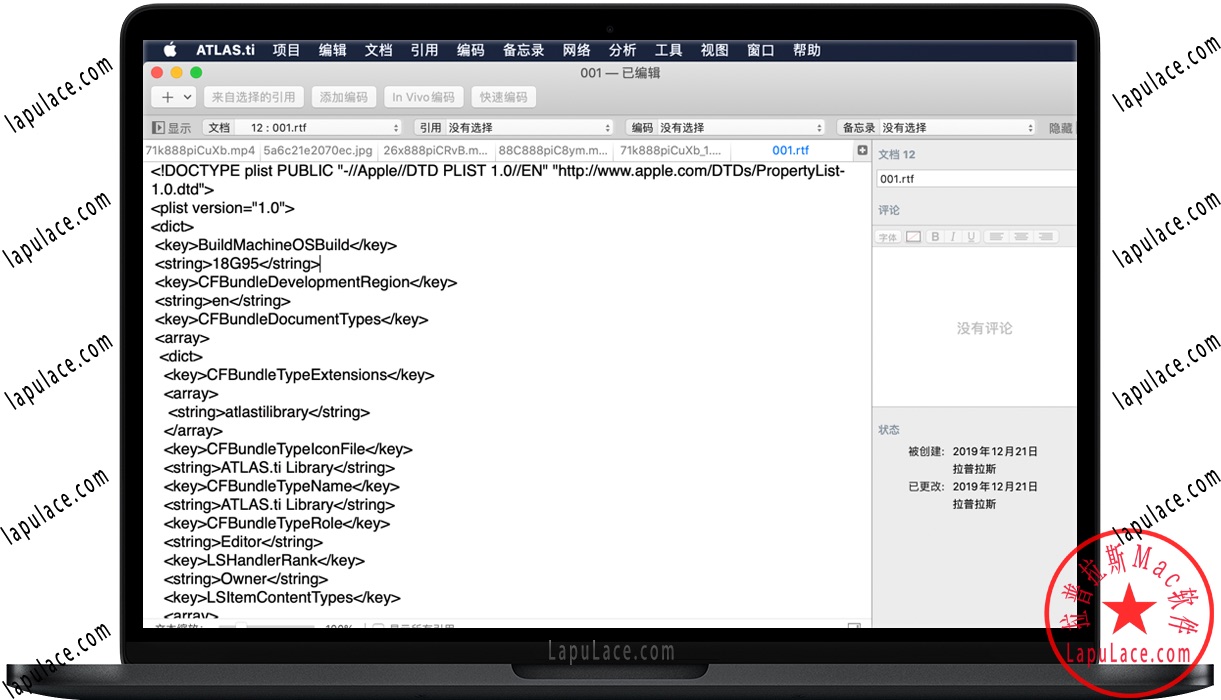Open the 分析 menu in menu bar

622,50
